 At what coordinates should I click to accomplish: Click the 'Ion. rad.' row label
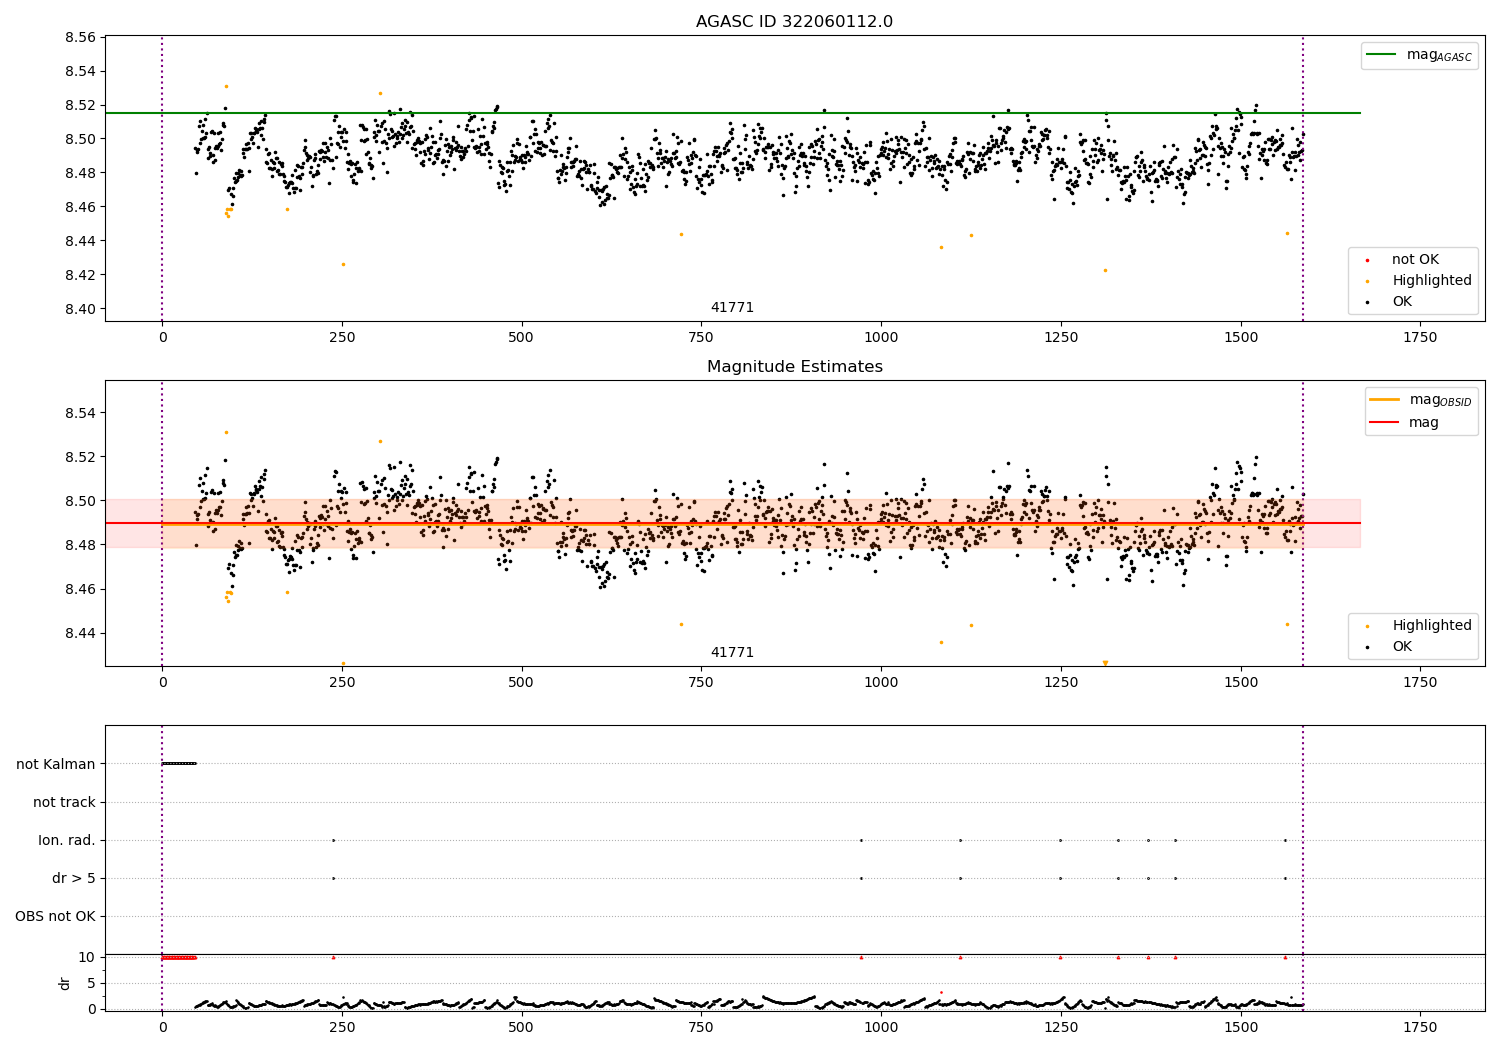tap(67, 840)
